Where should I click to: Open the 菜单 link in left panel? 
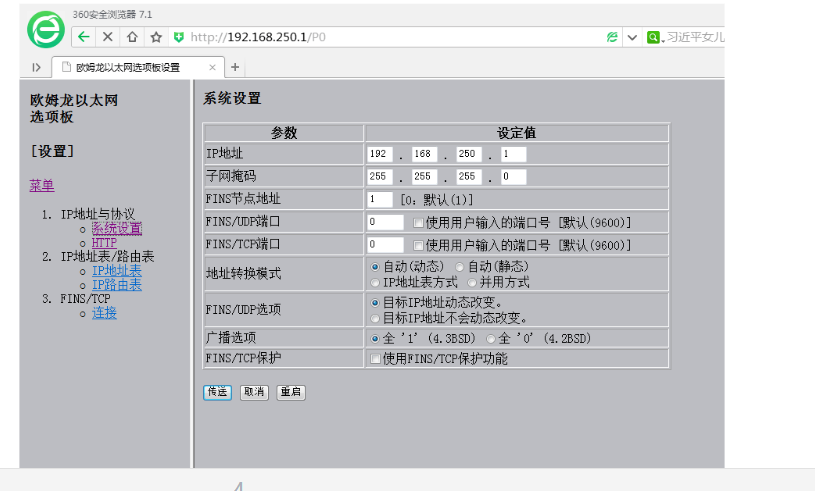[41, 185]
